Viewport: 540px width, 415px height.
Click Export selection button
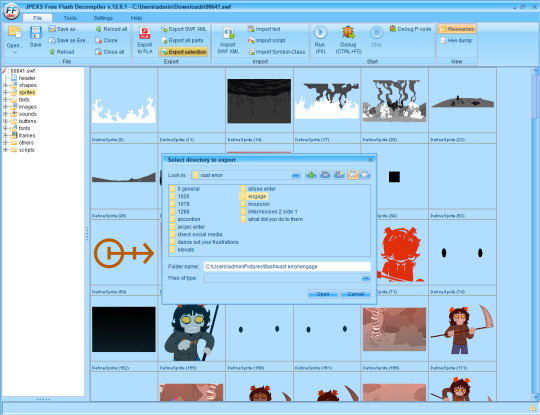[184, 52]
